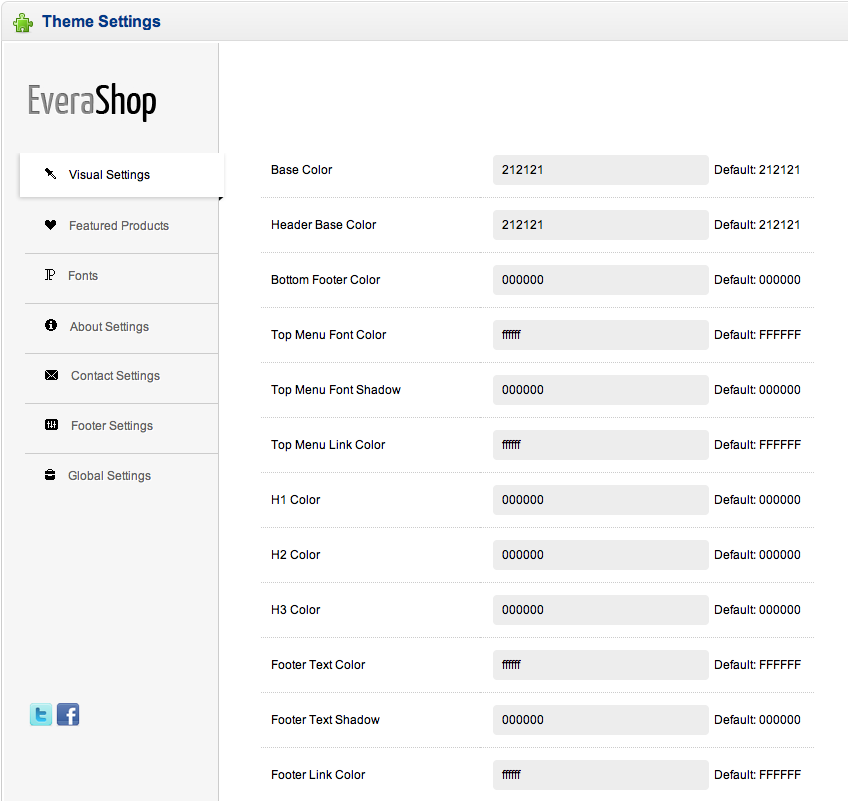Click the H2 Color label
Viewport: 848px width, 801px height.
[295, 555]
